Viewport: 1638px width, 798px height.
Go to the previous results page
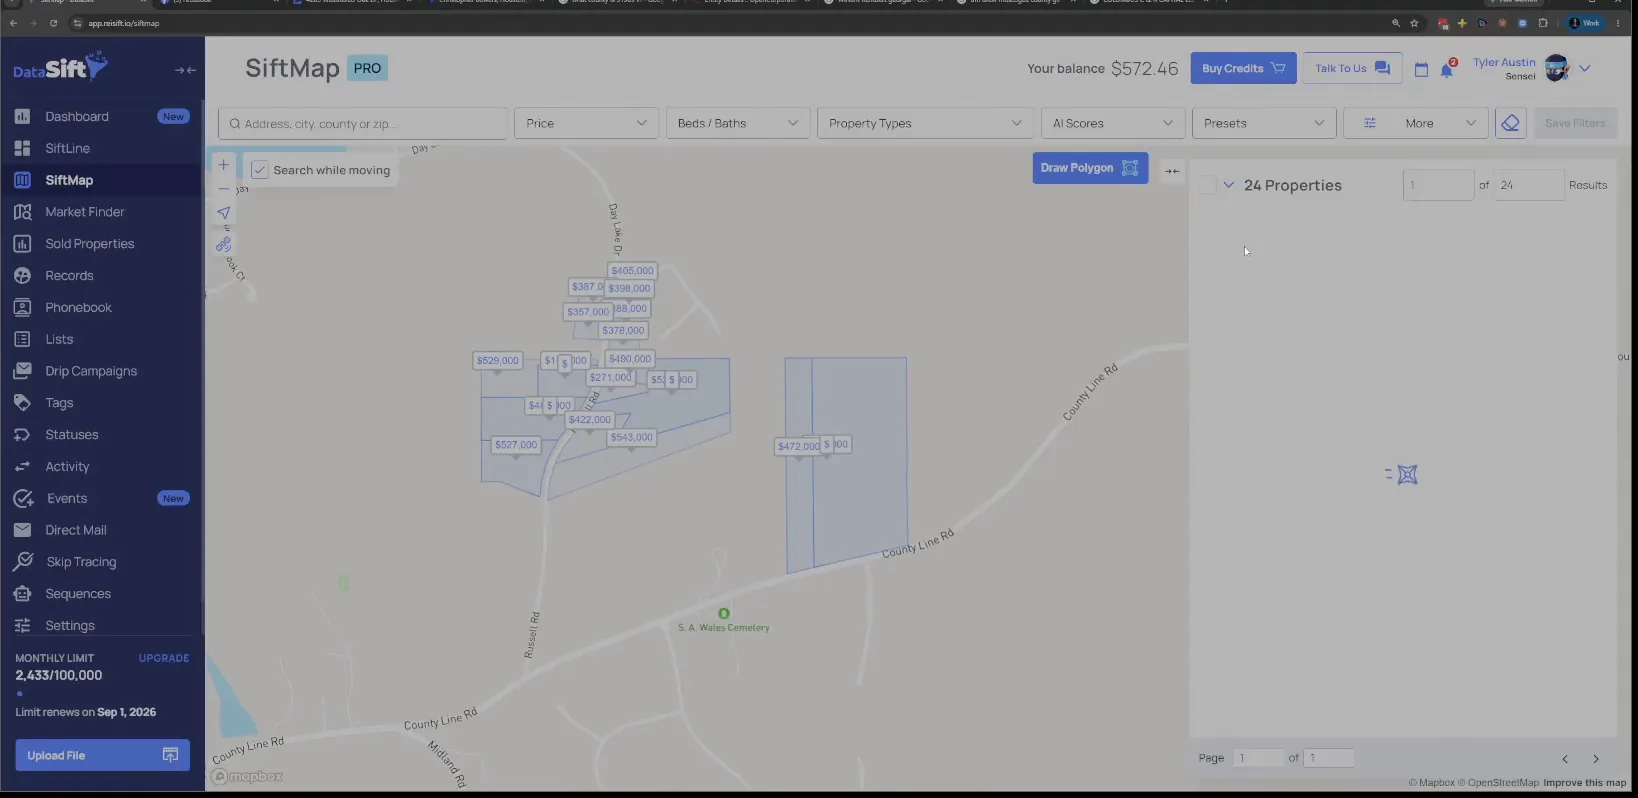(x=1565, y=759)
